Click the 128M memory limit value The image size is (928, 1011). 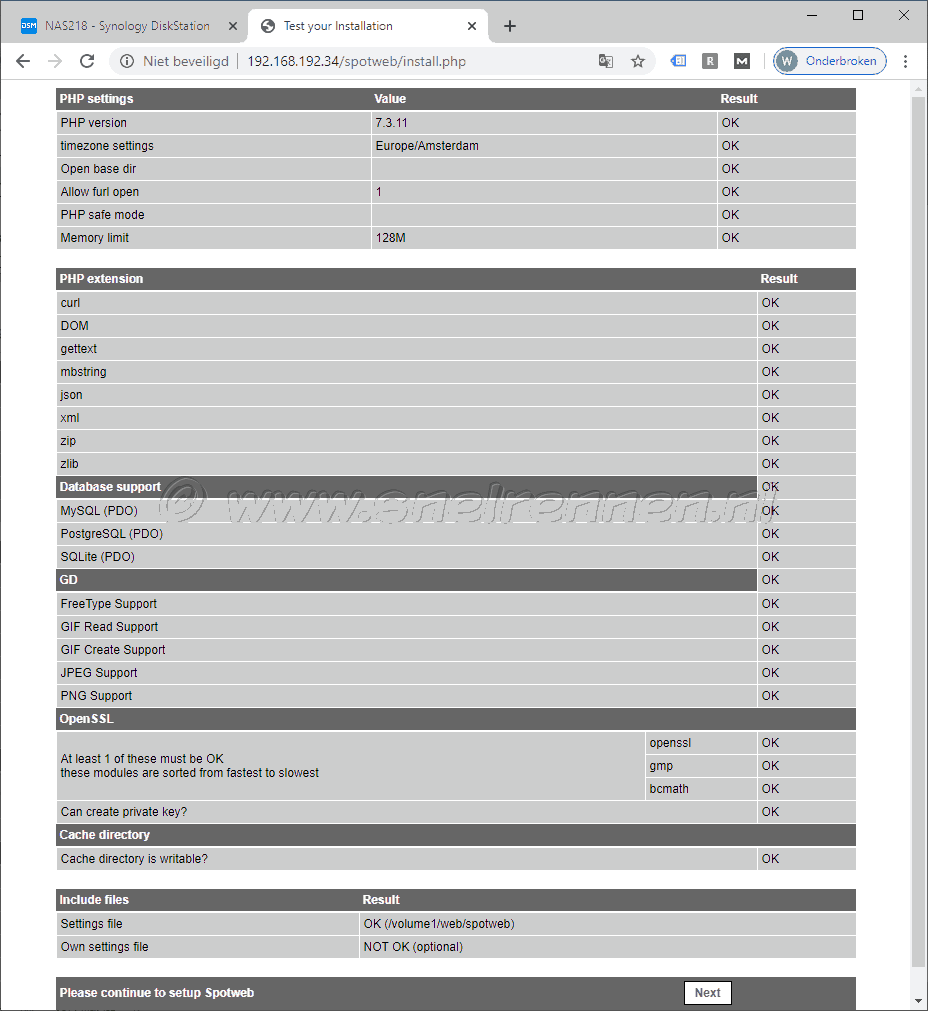point(391,238)
